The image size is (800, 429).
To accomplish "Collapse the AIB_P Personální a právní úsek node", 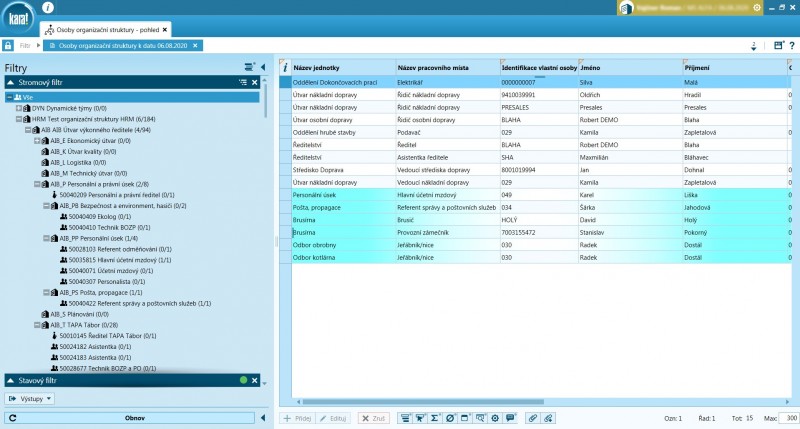I will tap(38, 185).
